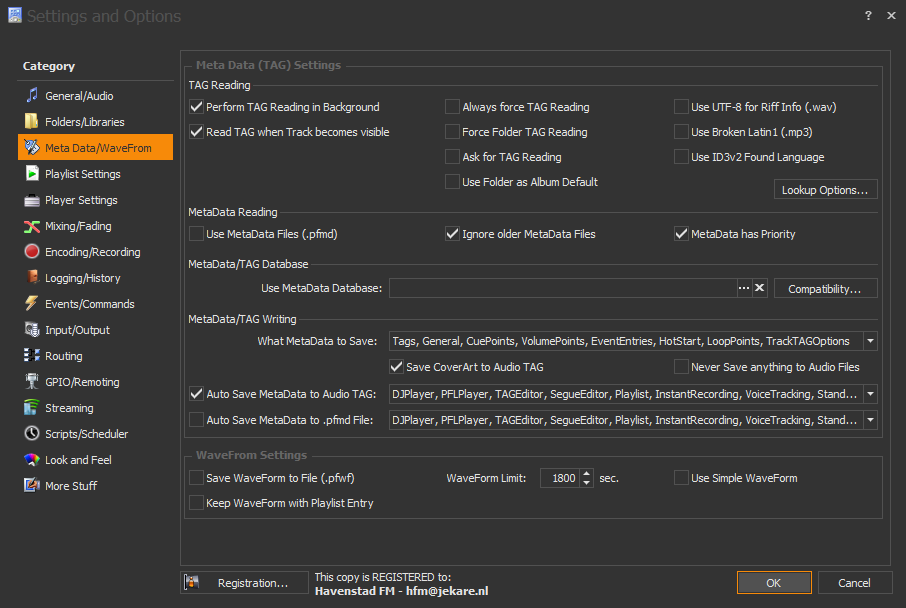This screenshot has width=906, height=608.
Task: Open the What MetaData to Save dropdown
Action: tap(870, 341)
